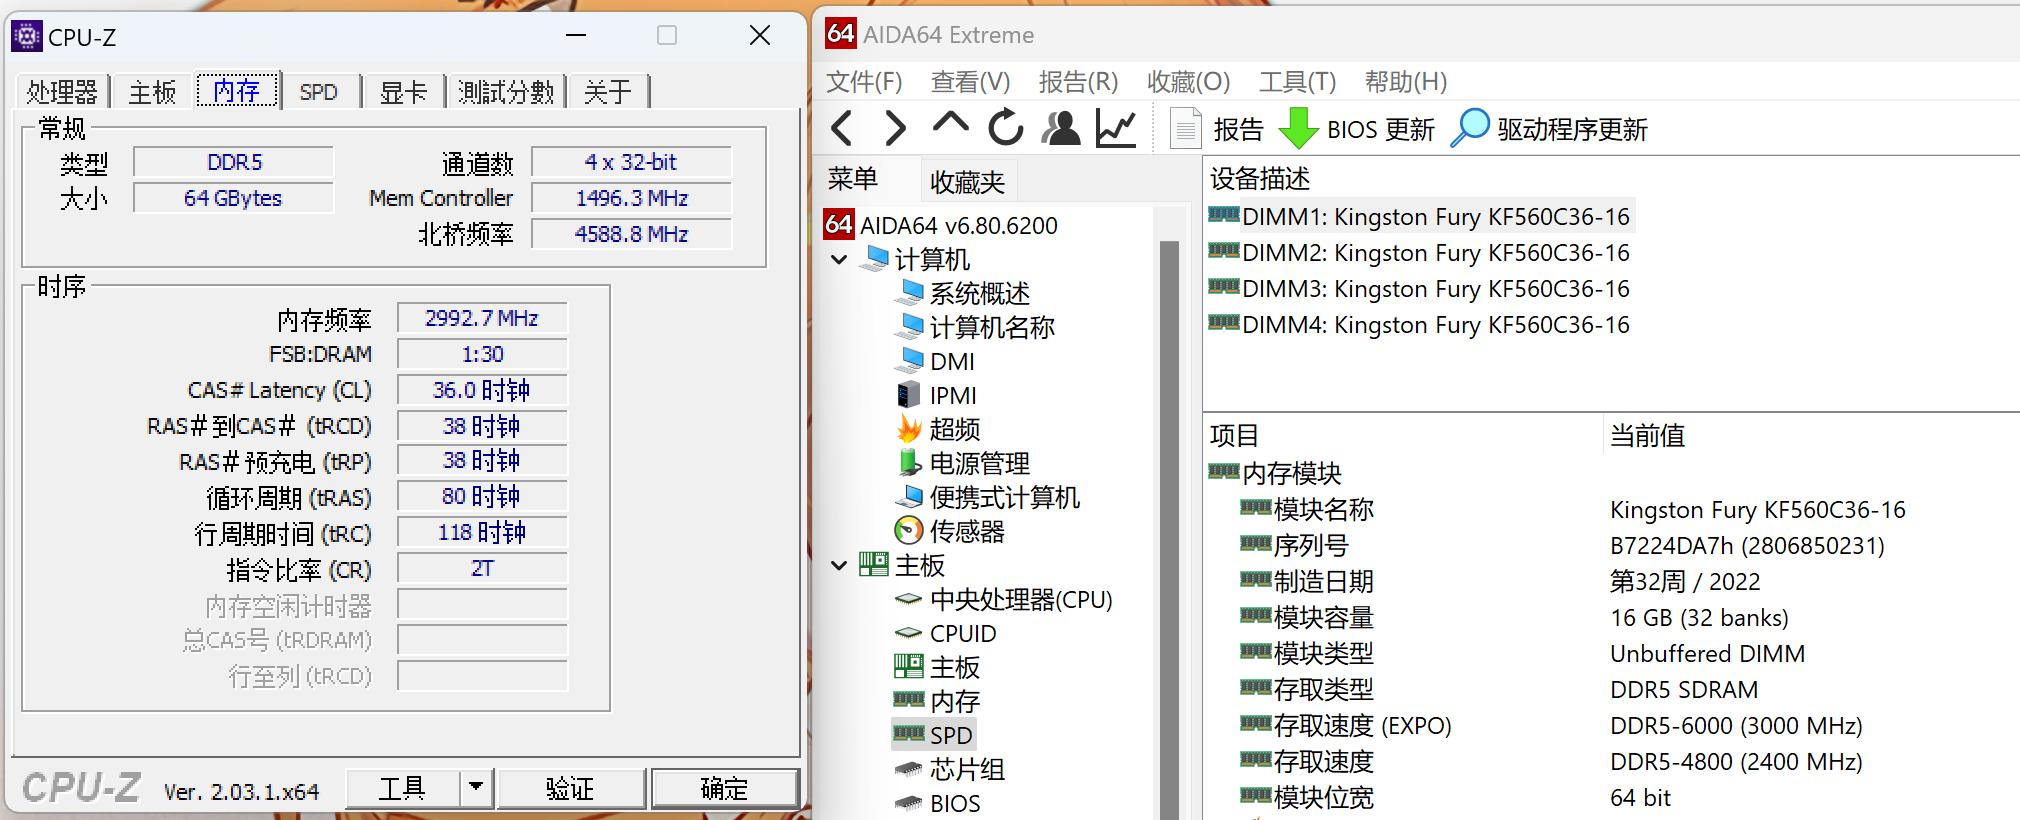Open 驱动程序更新 with magnifier icon
Screen dimensions: 2020x820
pos(1548,129)
